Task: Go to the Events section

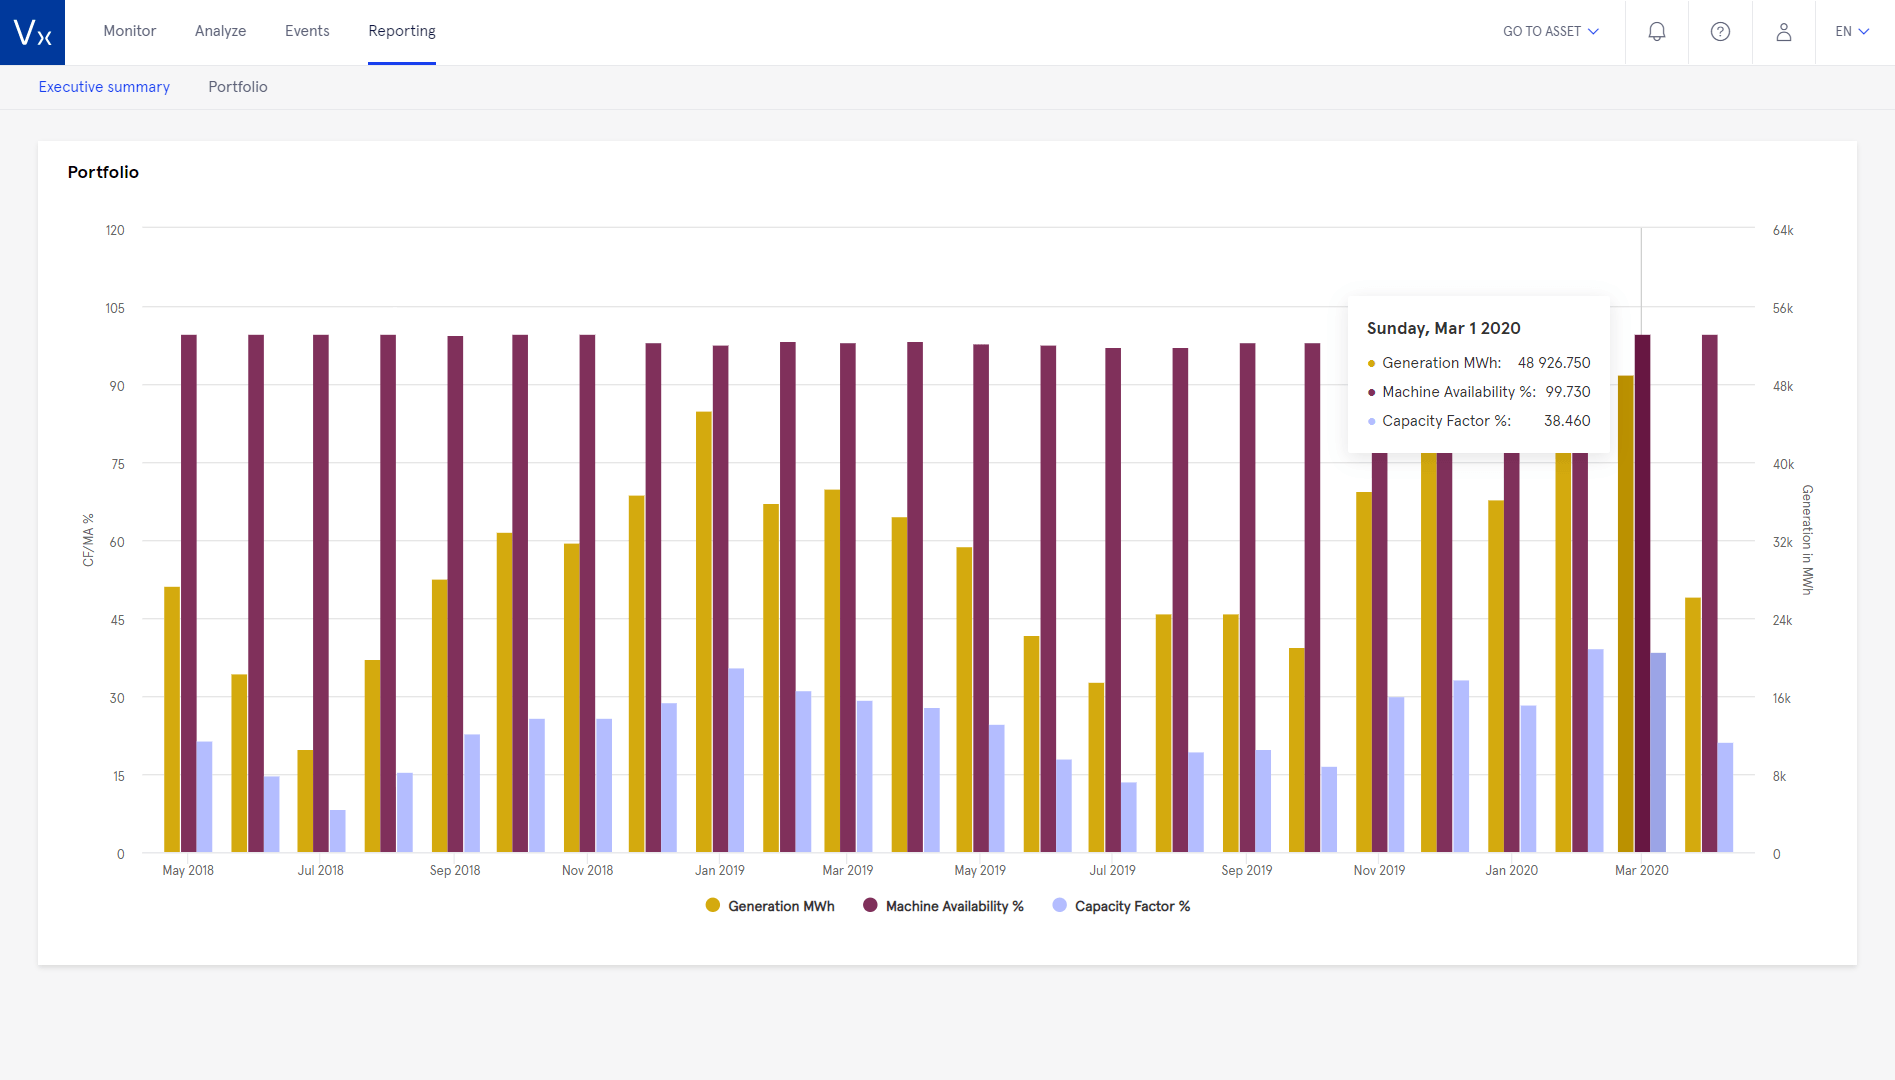Action: pyautogui.click(x=307, y=31)
